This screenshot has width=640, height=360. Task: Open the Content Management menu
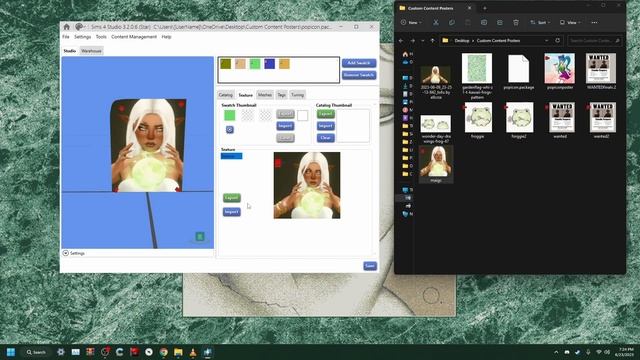pyautogui.click(x=134, y=37)
